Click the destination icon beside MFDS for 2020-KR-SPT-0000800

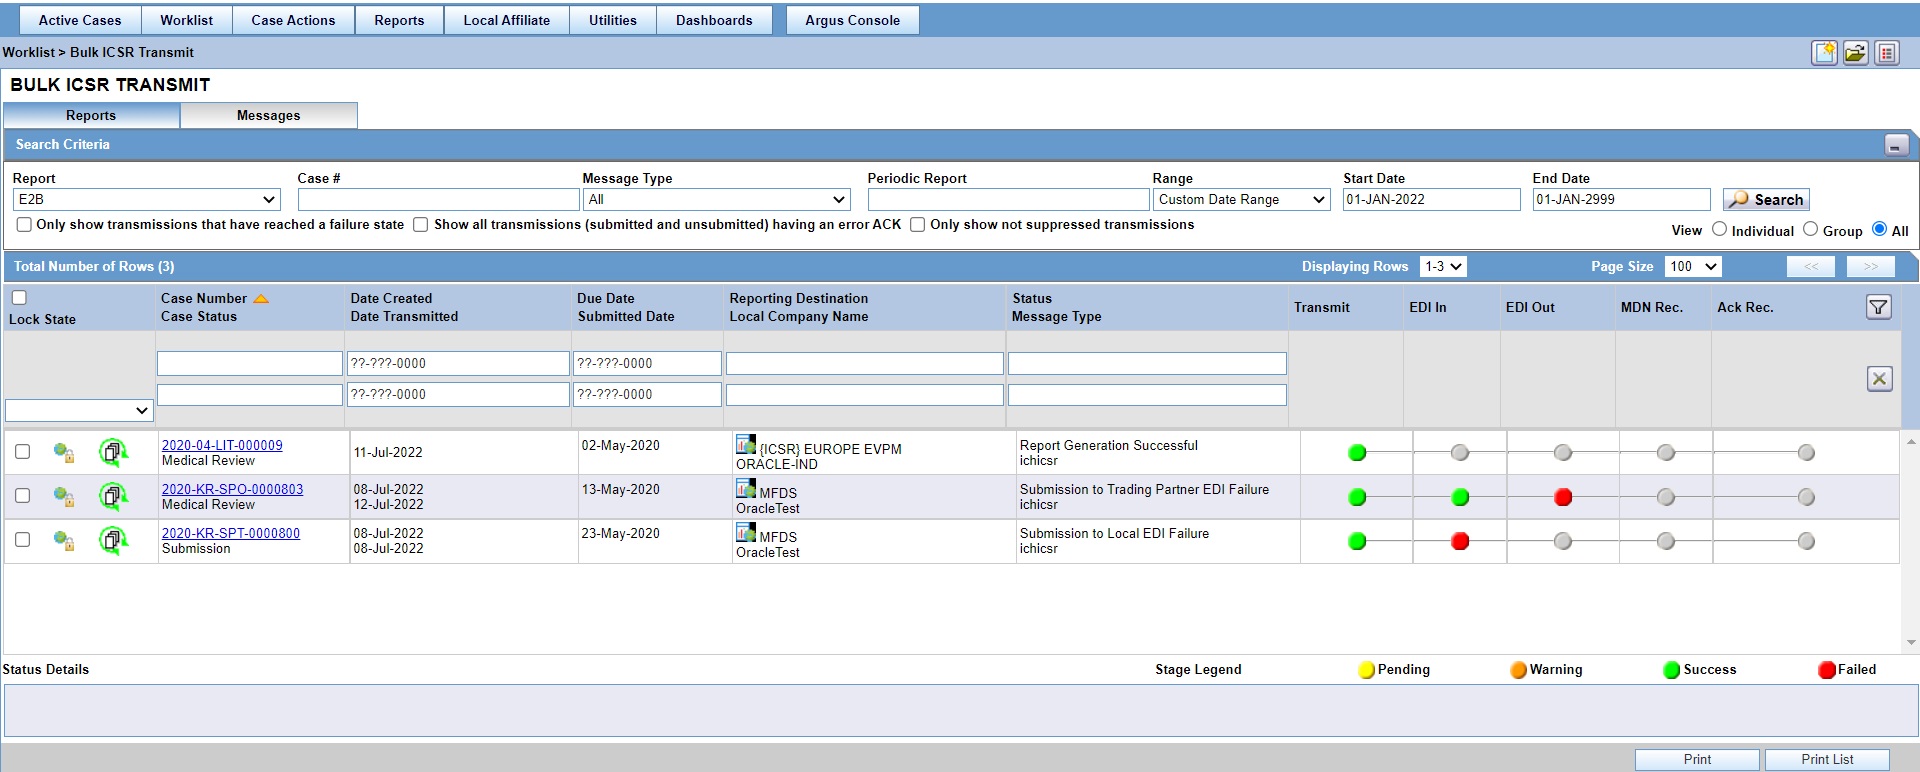[746, 532]
